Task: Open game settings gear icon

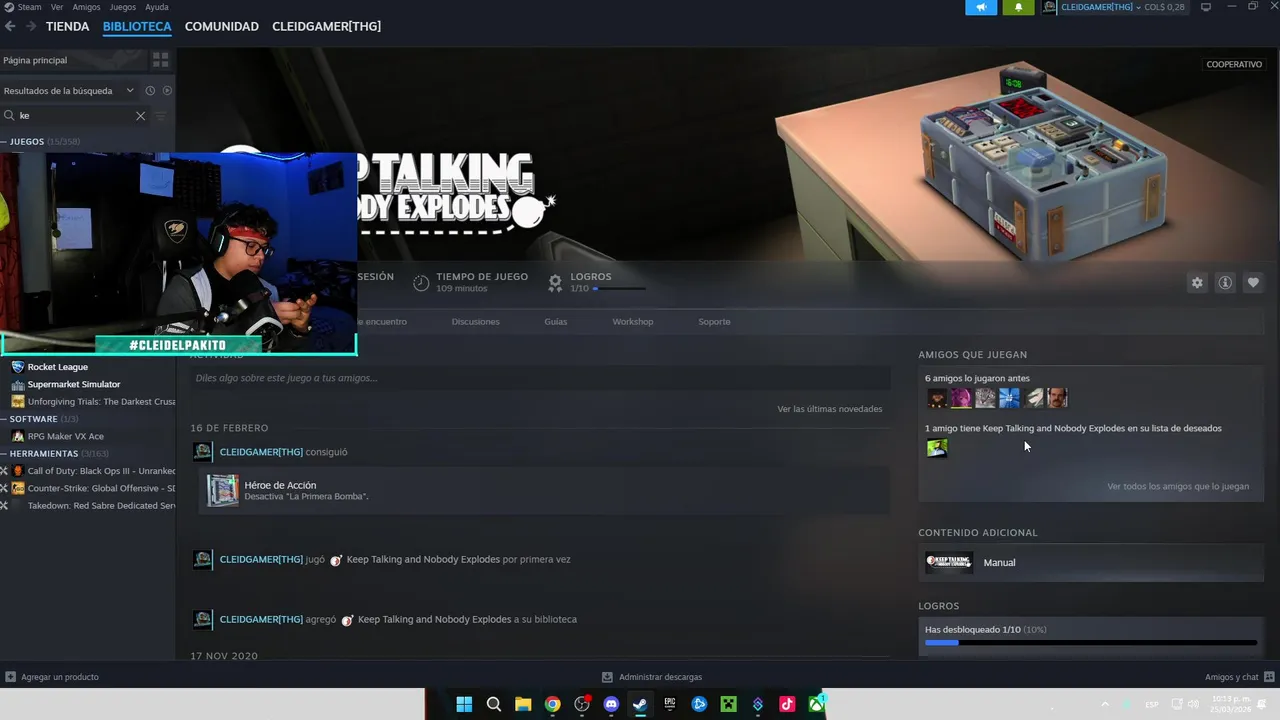Action: 1197,283
